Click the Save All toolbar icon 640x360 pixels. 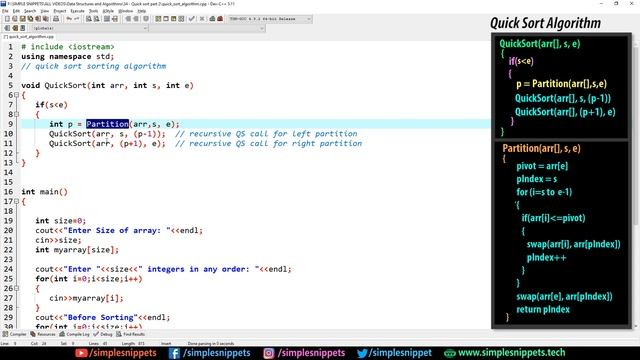click(30, 19)
